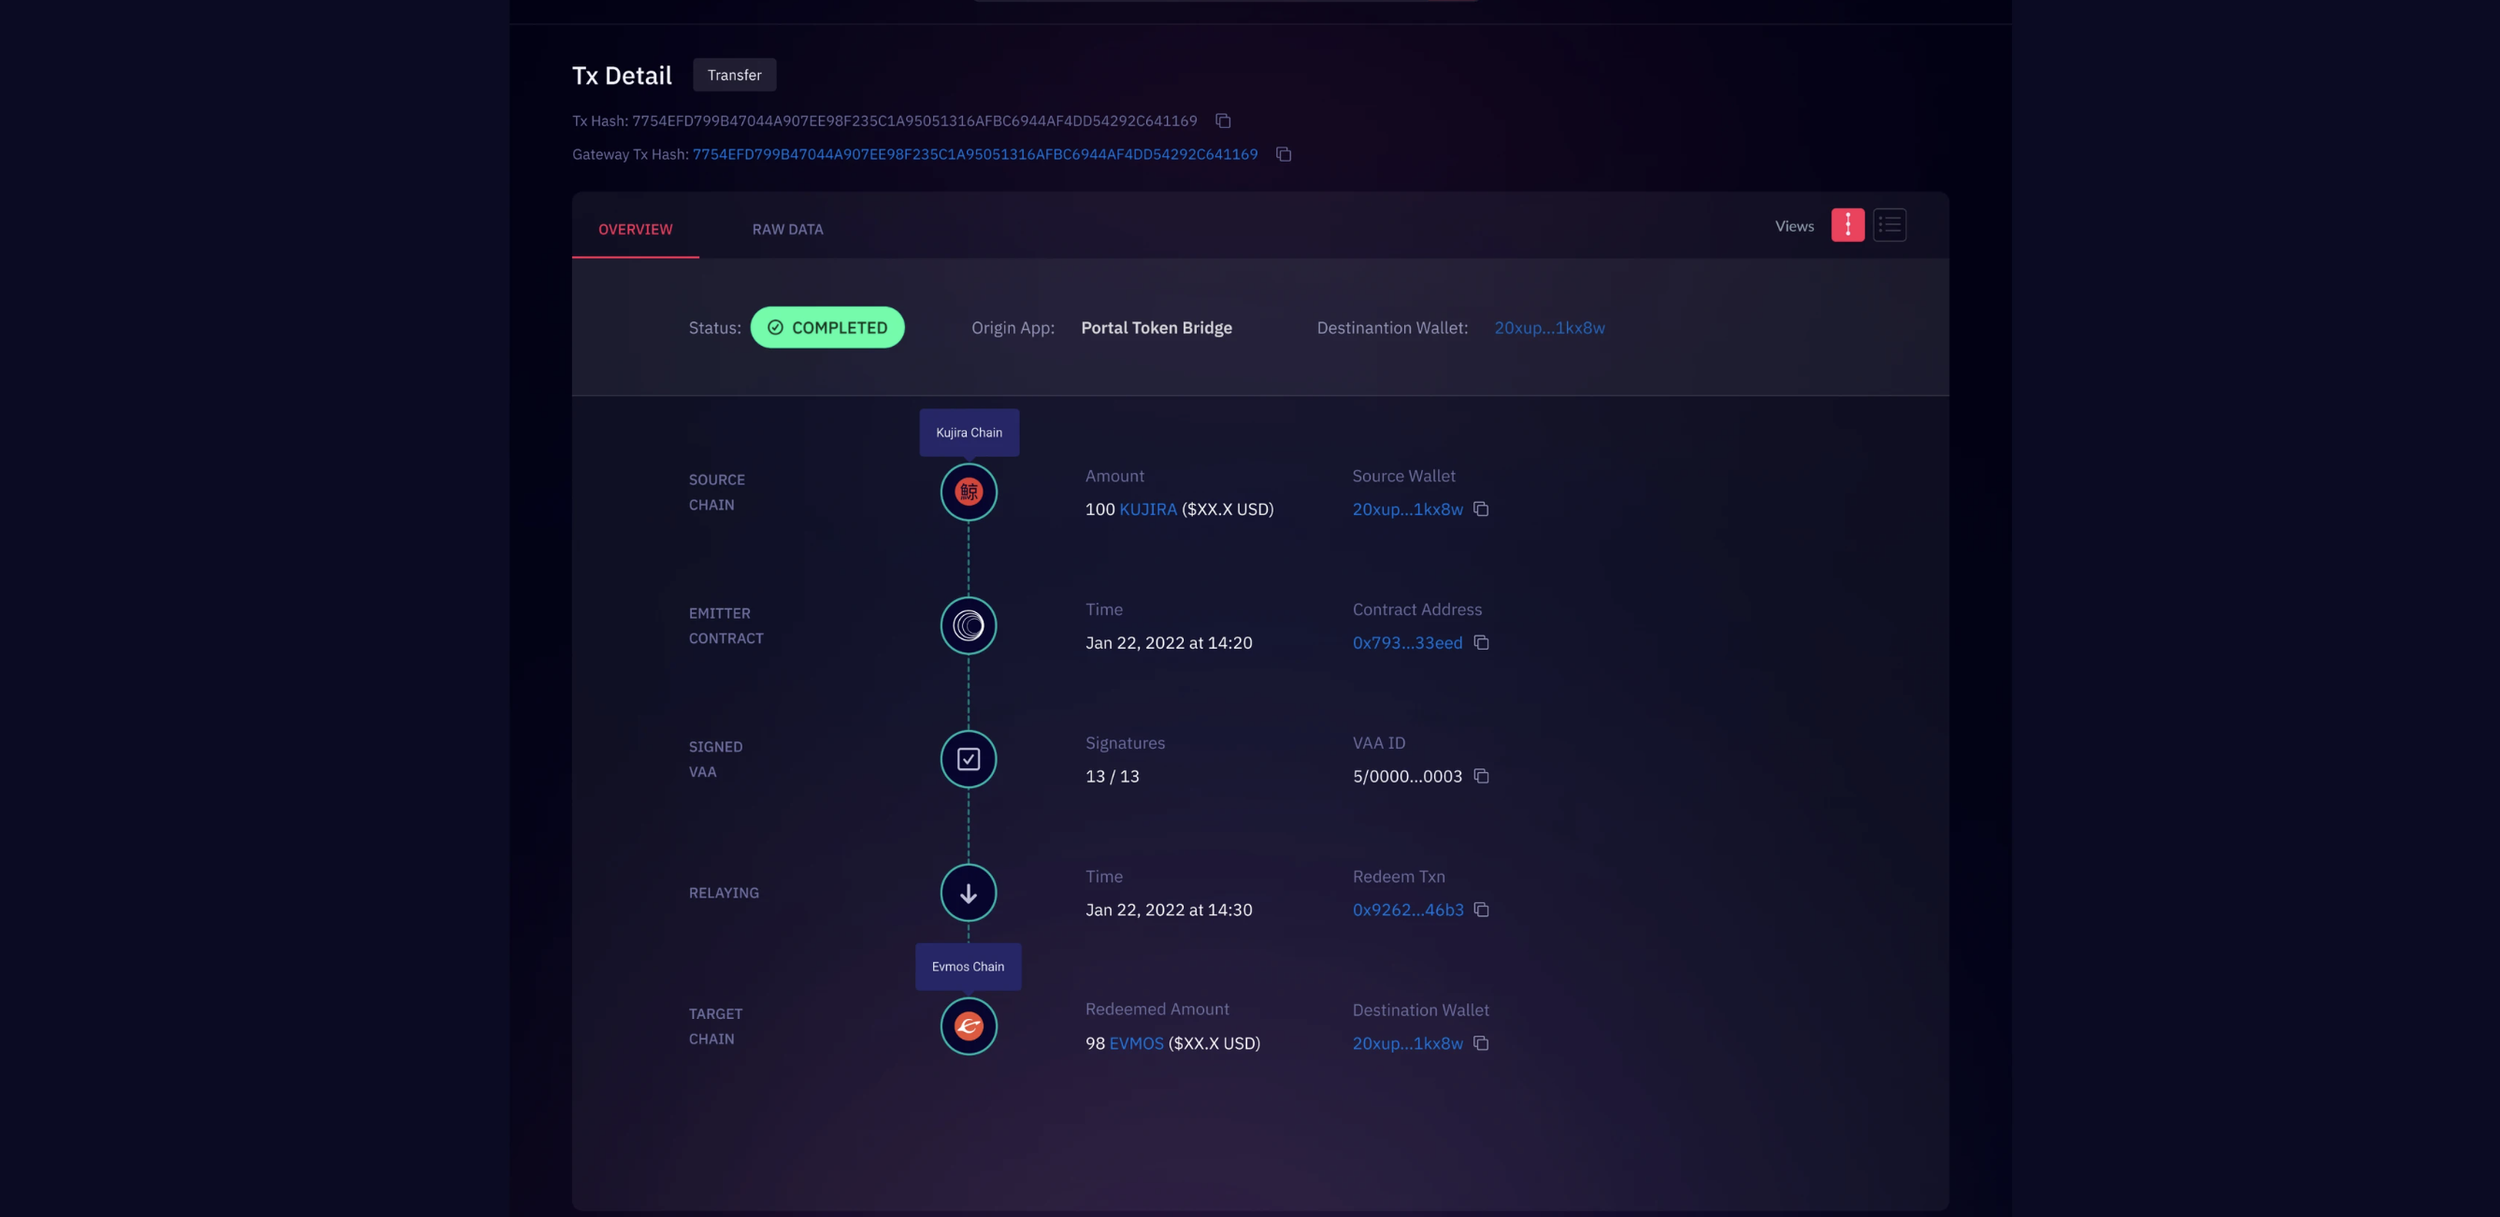Open the Gateway Tx Hash link
Viewport: 2500px width, 1217px height.
tap(974, 154)
